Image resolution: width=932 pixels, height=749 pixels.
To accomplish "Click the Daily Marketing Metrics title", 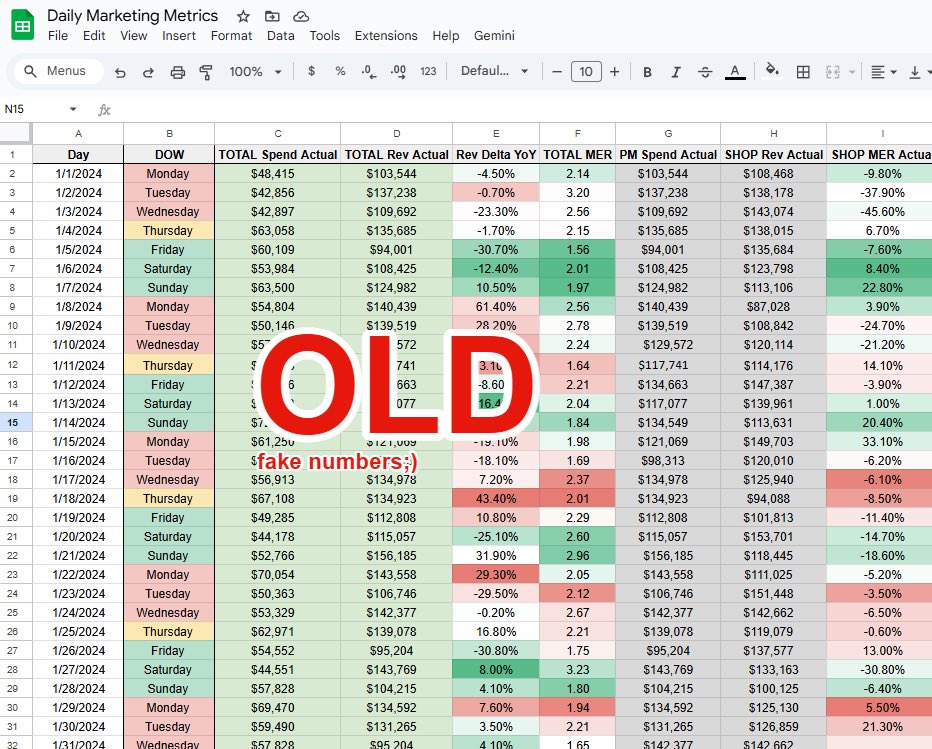I will 133,15.
